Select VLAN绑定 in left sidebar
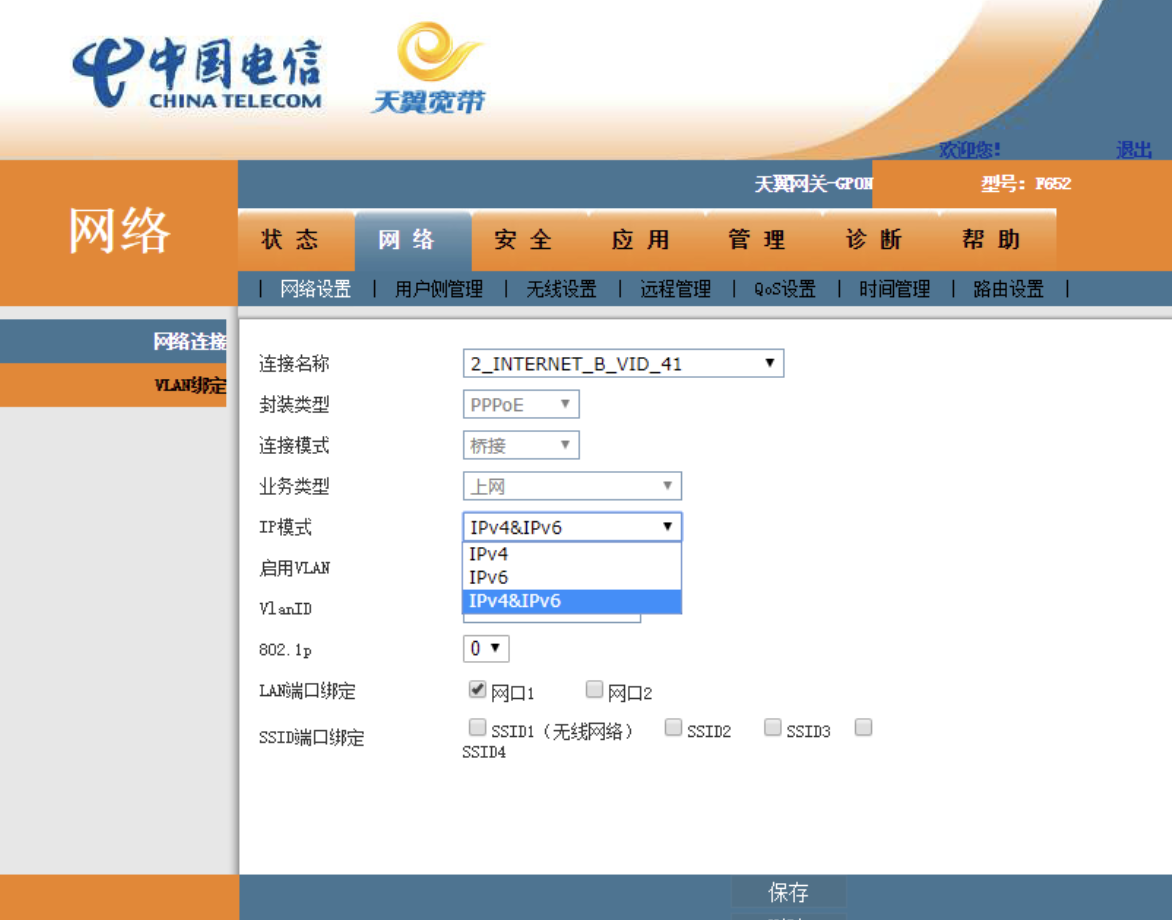The image size is (1172, 920). pyautogui.click(x=113, y=386)
